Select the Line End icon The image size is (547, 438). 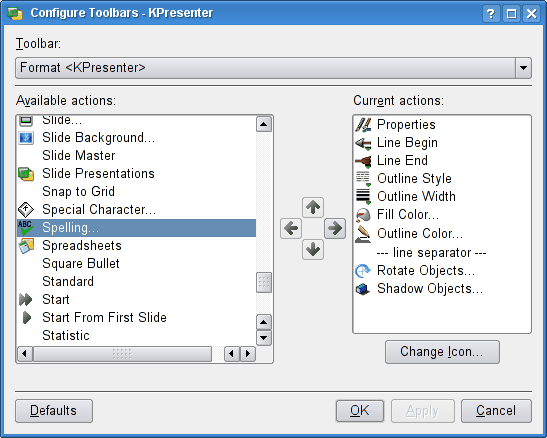click(x=363, y=161)
